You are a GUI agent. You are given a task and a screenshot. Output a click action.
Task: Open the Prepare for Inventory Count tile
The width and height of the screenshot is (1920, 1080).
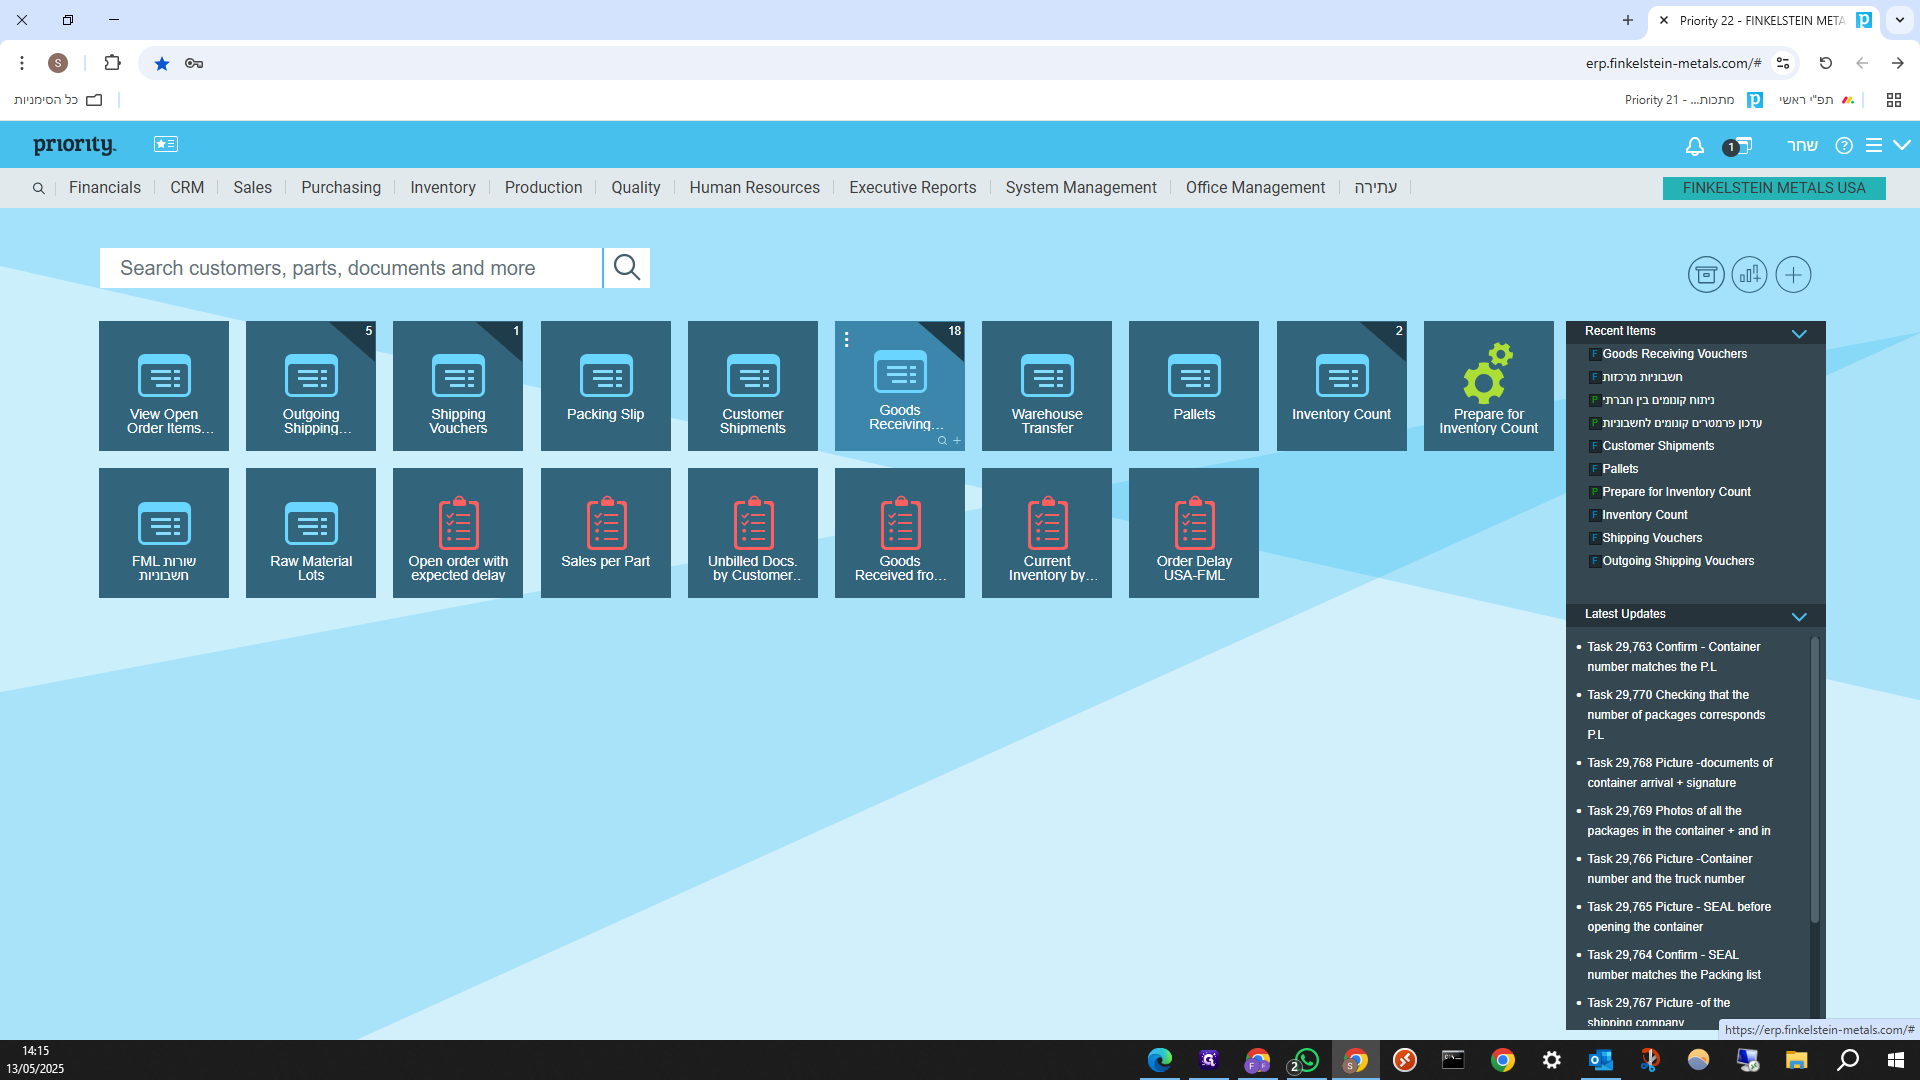(x=1488, y=386)
